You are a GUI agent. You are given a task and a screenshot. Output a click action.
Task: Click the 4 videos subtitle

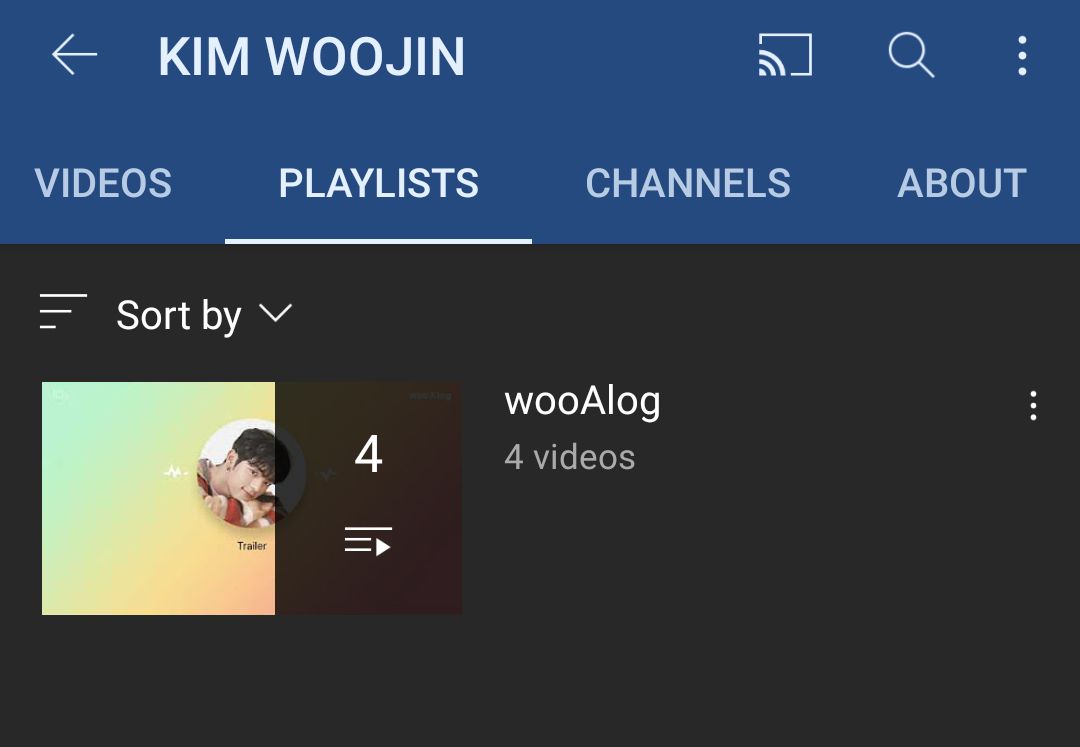pos(570,457)
